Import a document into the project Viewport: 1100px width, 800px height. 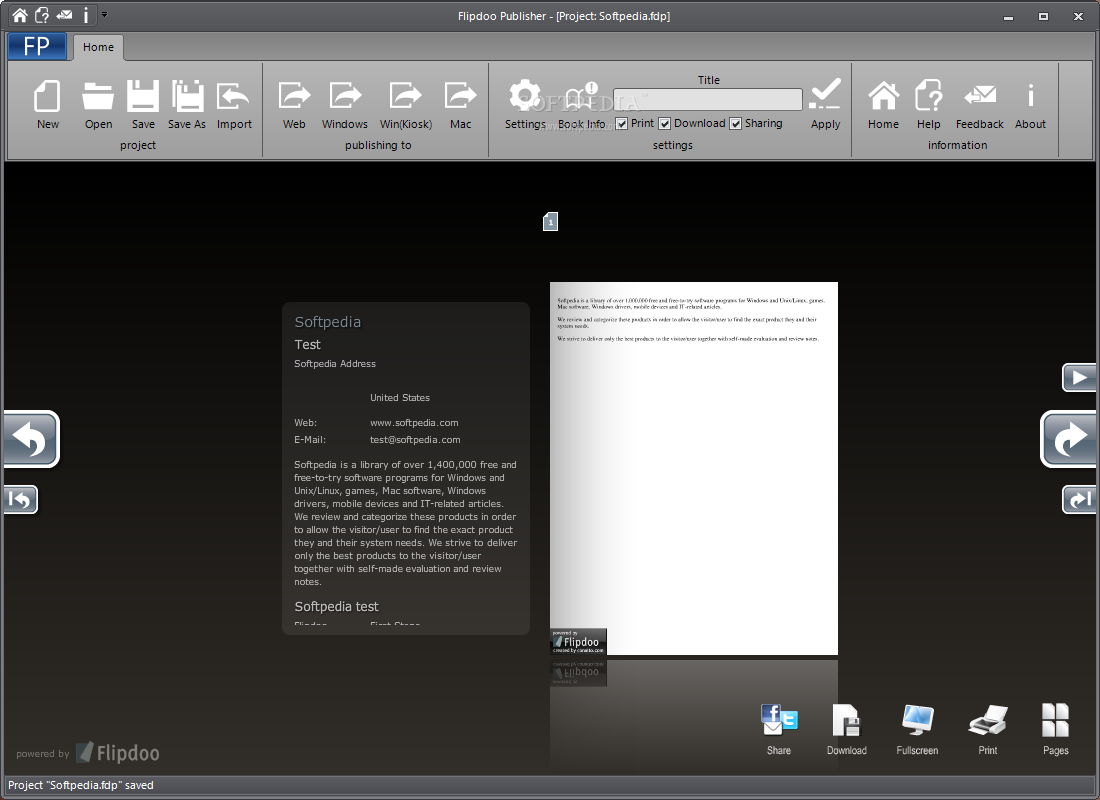coord(234,104)
